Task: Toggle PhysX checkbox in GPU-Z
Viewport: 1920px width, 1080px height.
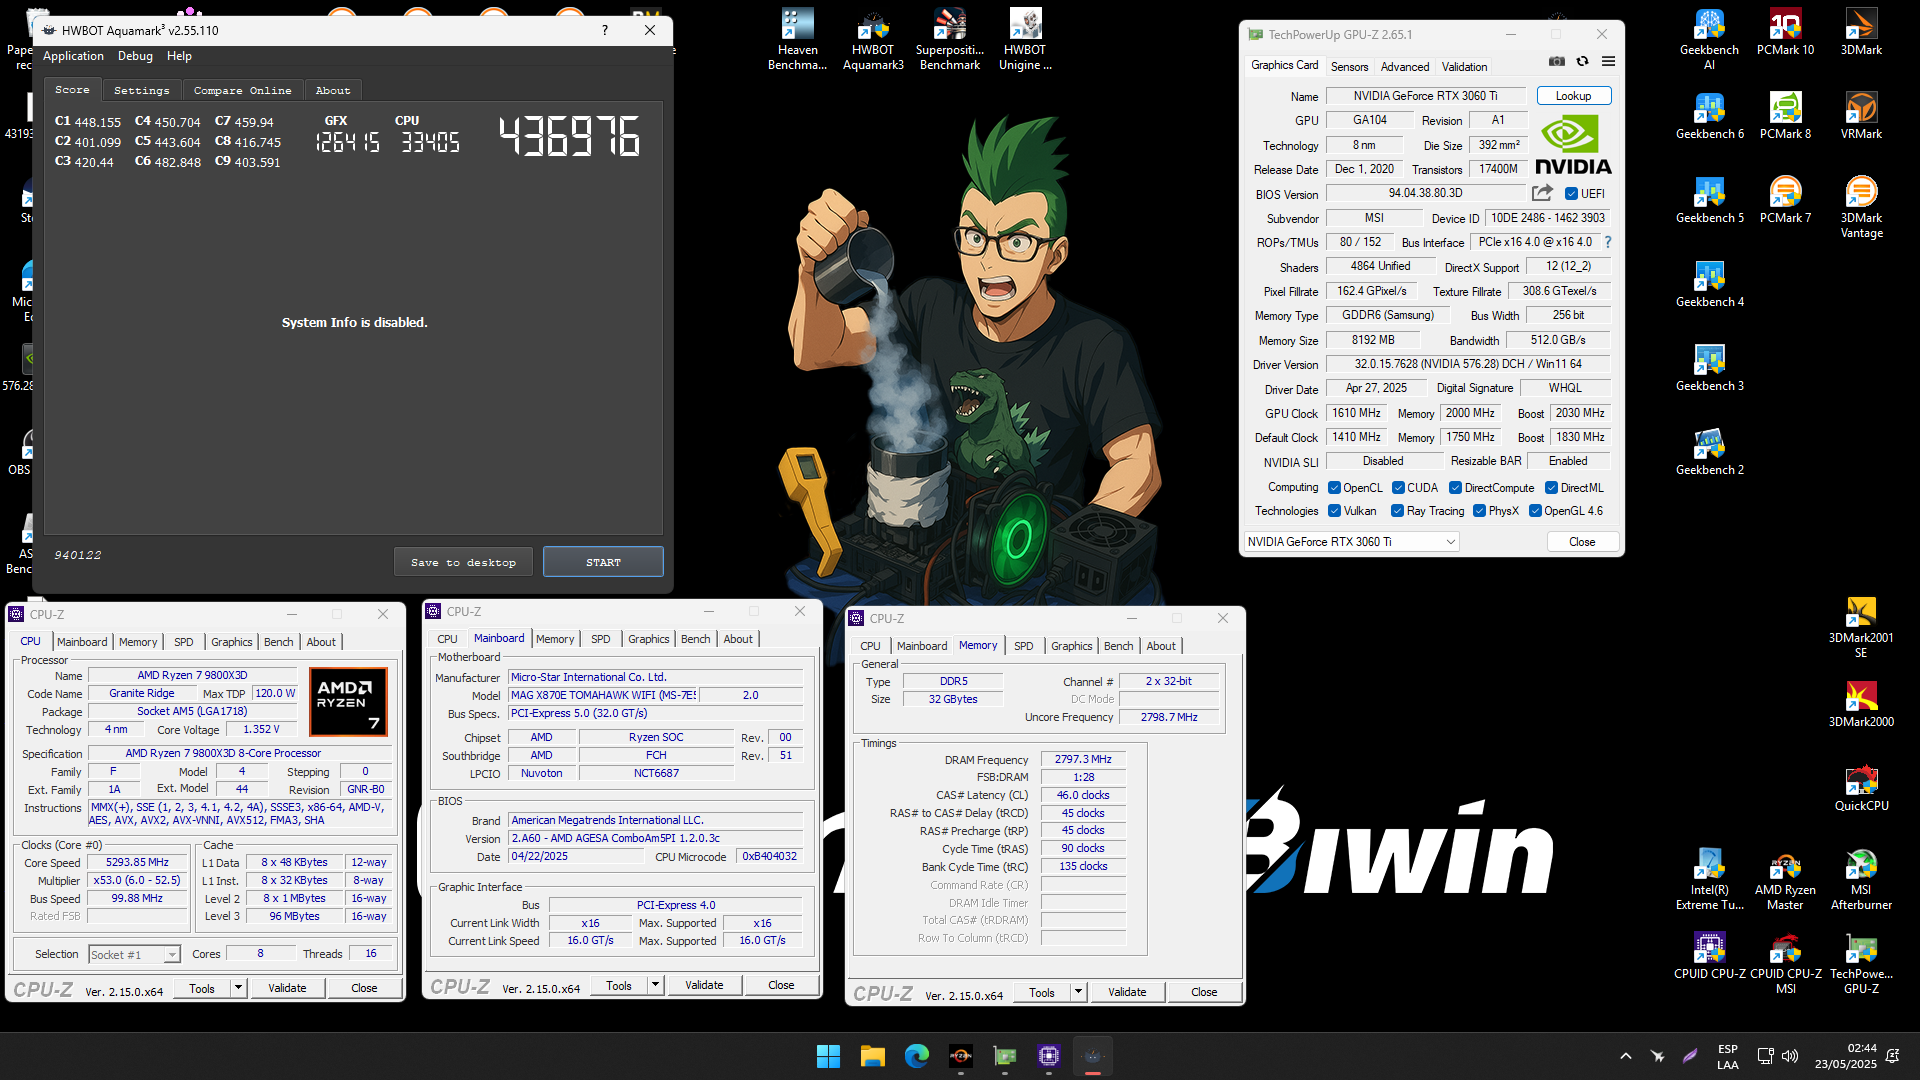Action: click(1479, 511)
